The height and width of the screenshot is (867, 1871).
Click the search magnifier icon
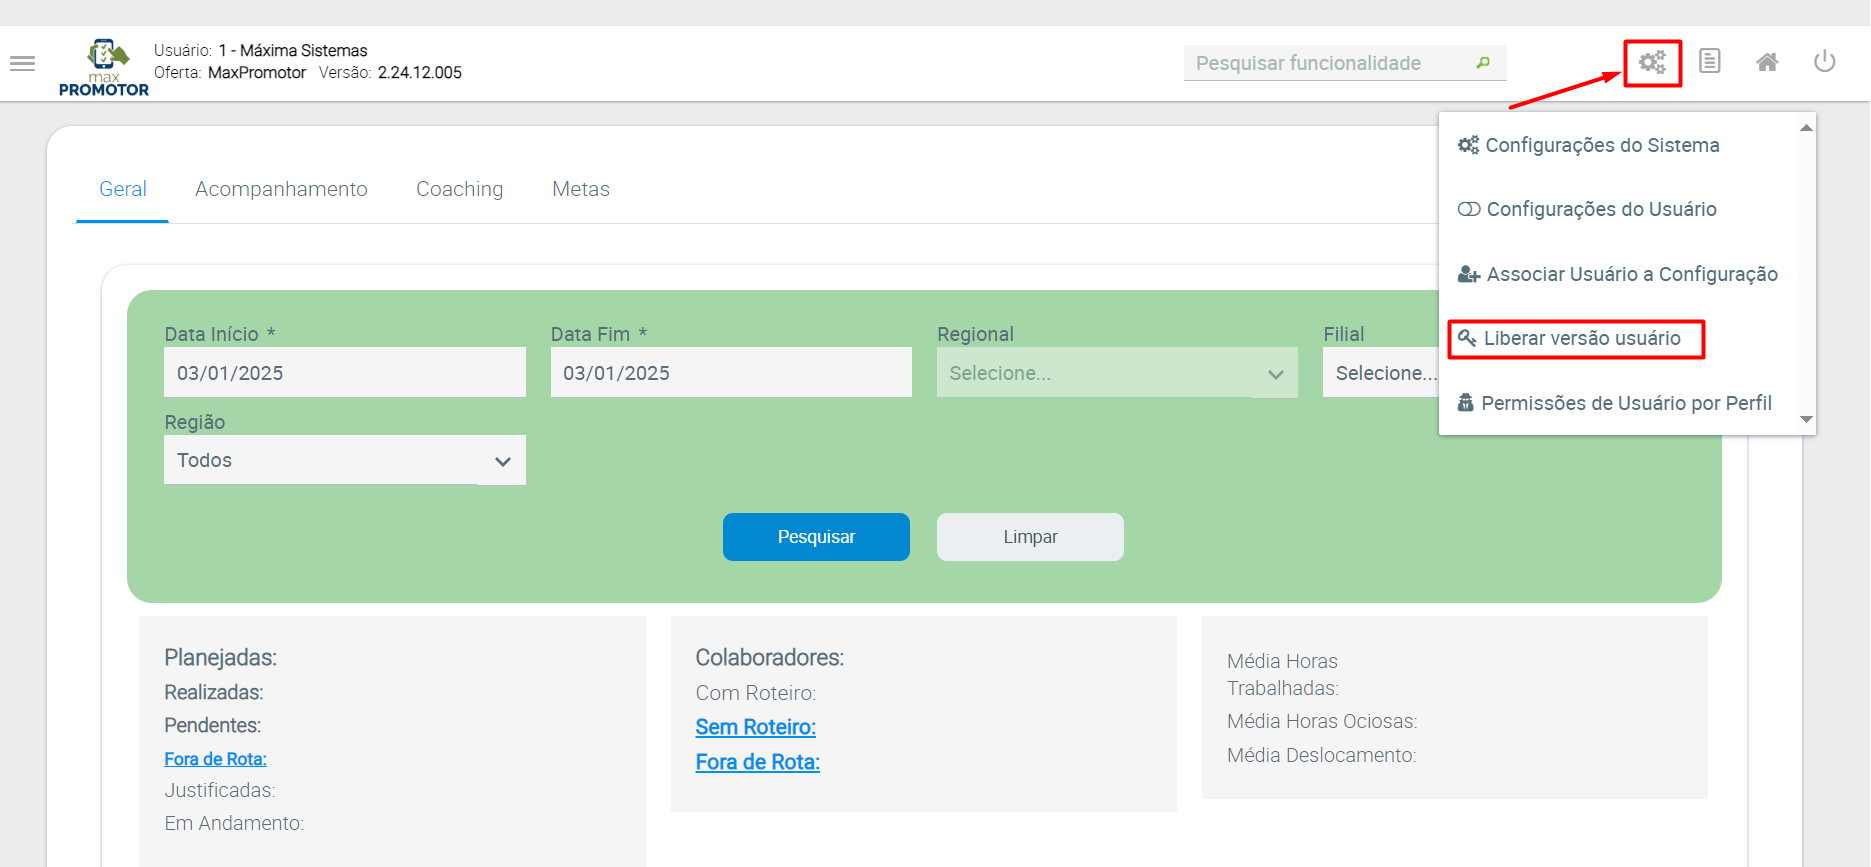(x=1483, y=63)
